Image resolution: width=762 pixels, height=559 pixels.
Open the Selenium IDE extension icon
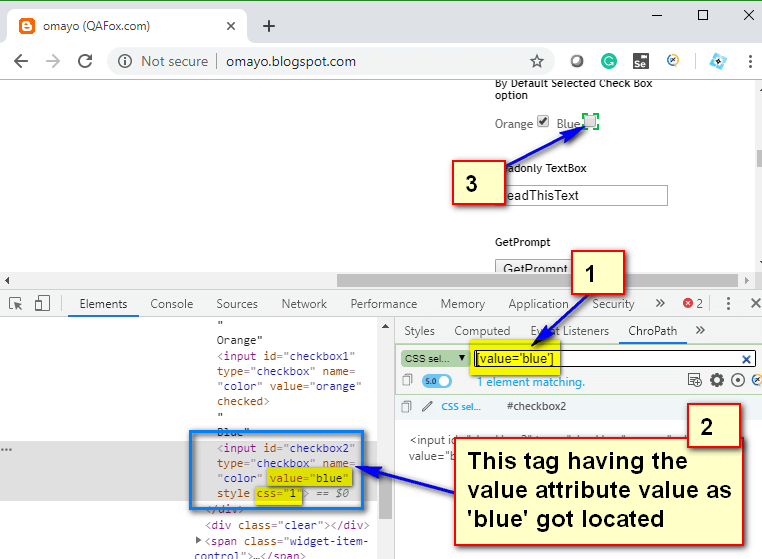coord(641,61)
